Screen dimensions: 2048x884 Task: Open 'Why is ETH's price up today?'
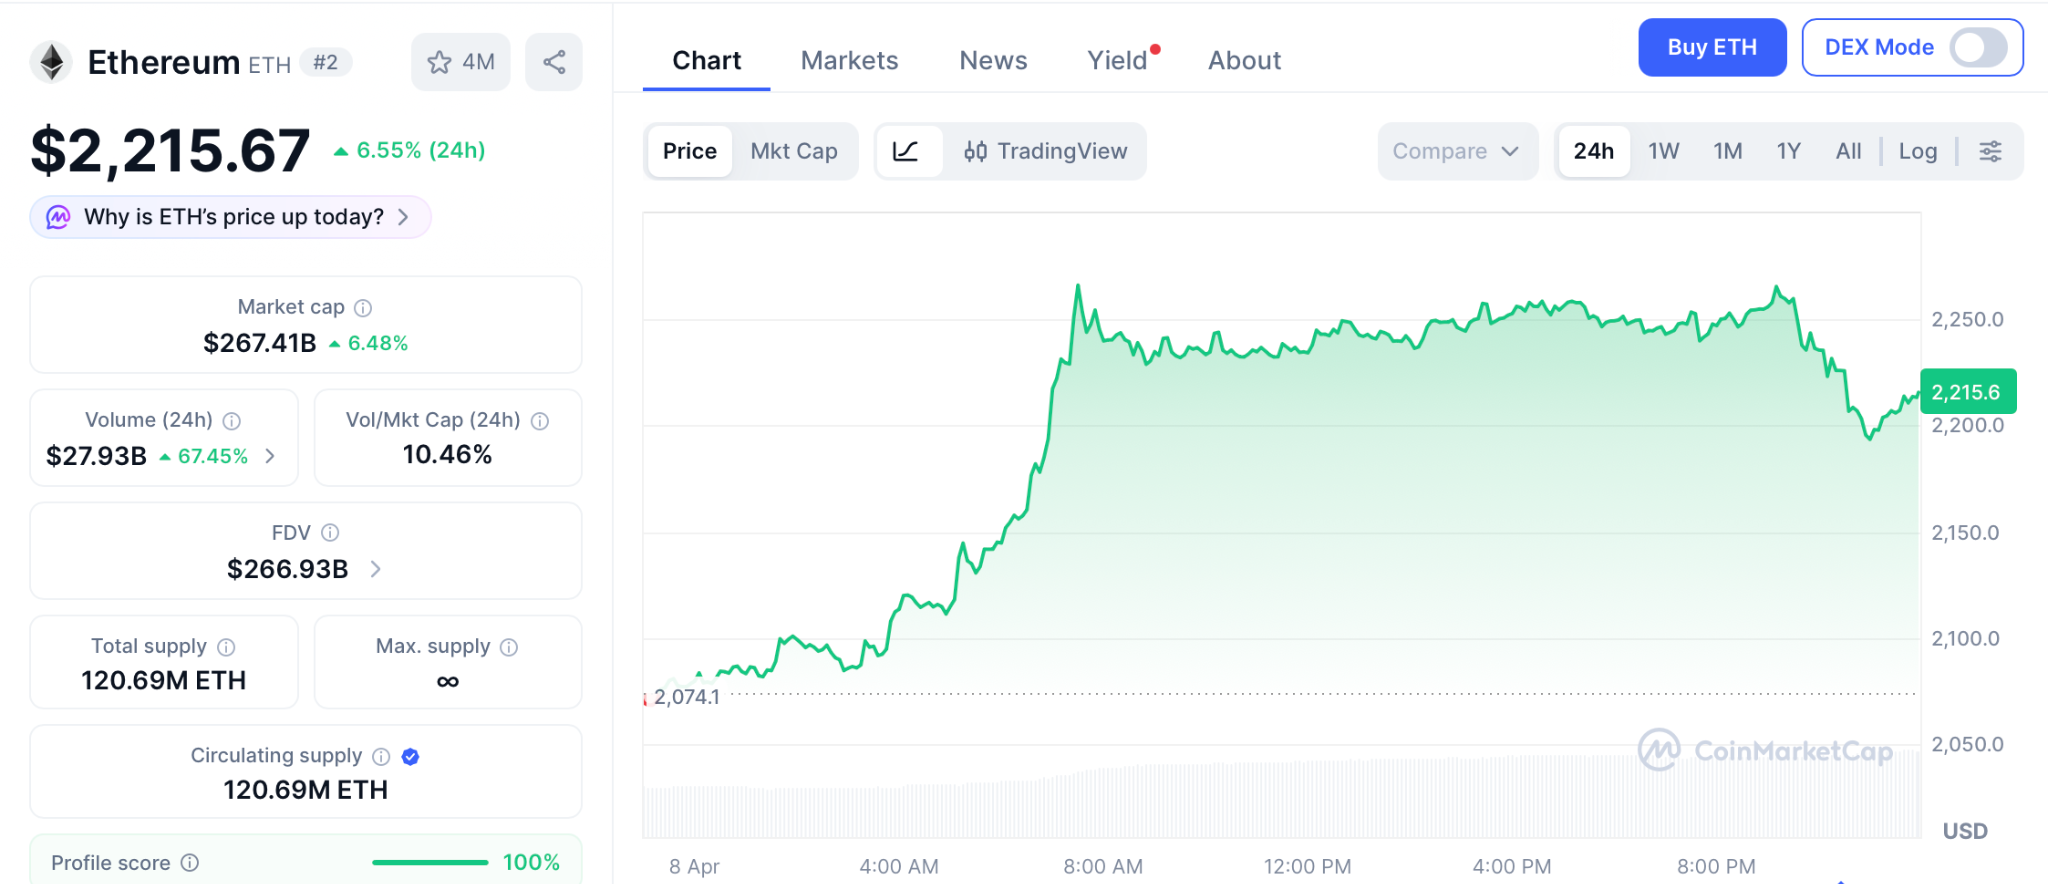(231, 217)
